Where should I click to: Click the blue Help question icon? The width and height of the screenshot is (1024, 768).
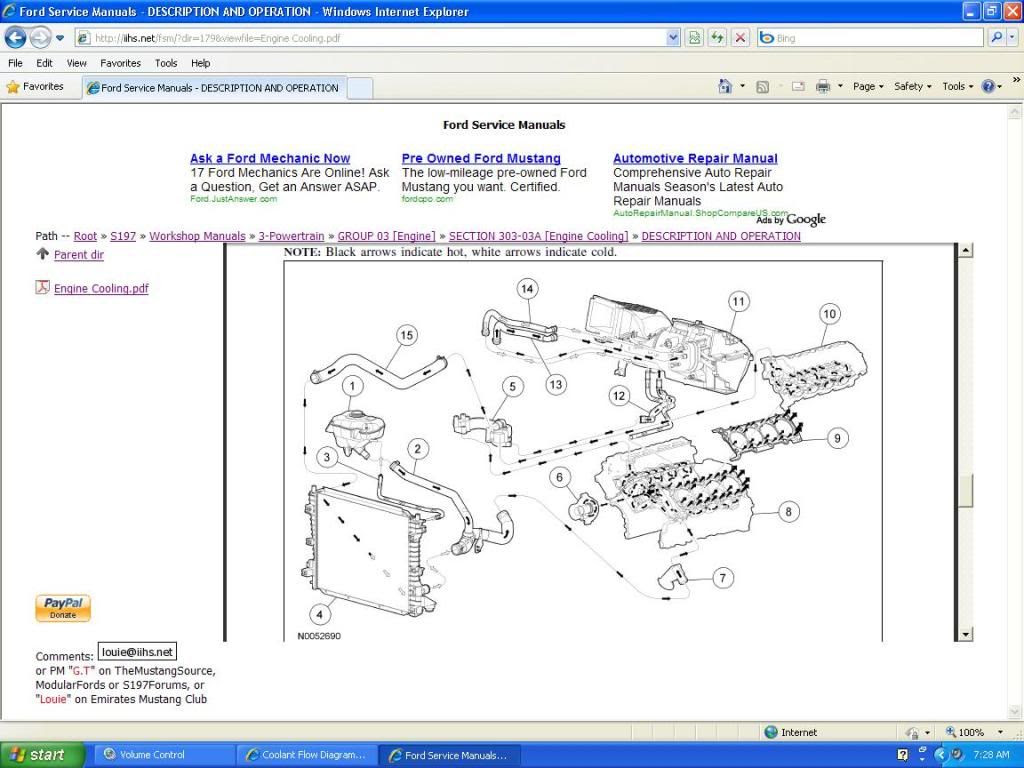coord(988,86)
